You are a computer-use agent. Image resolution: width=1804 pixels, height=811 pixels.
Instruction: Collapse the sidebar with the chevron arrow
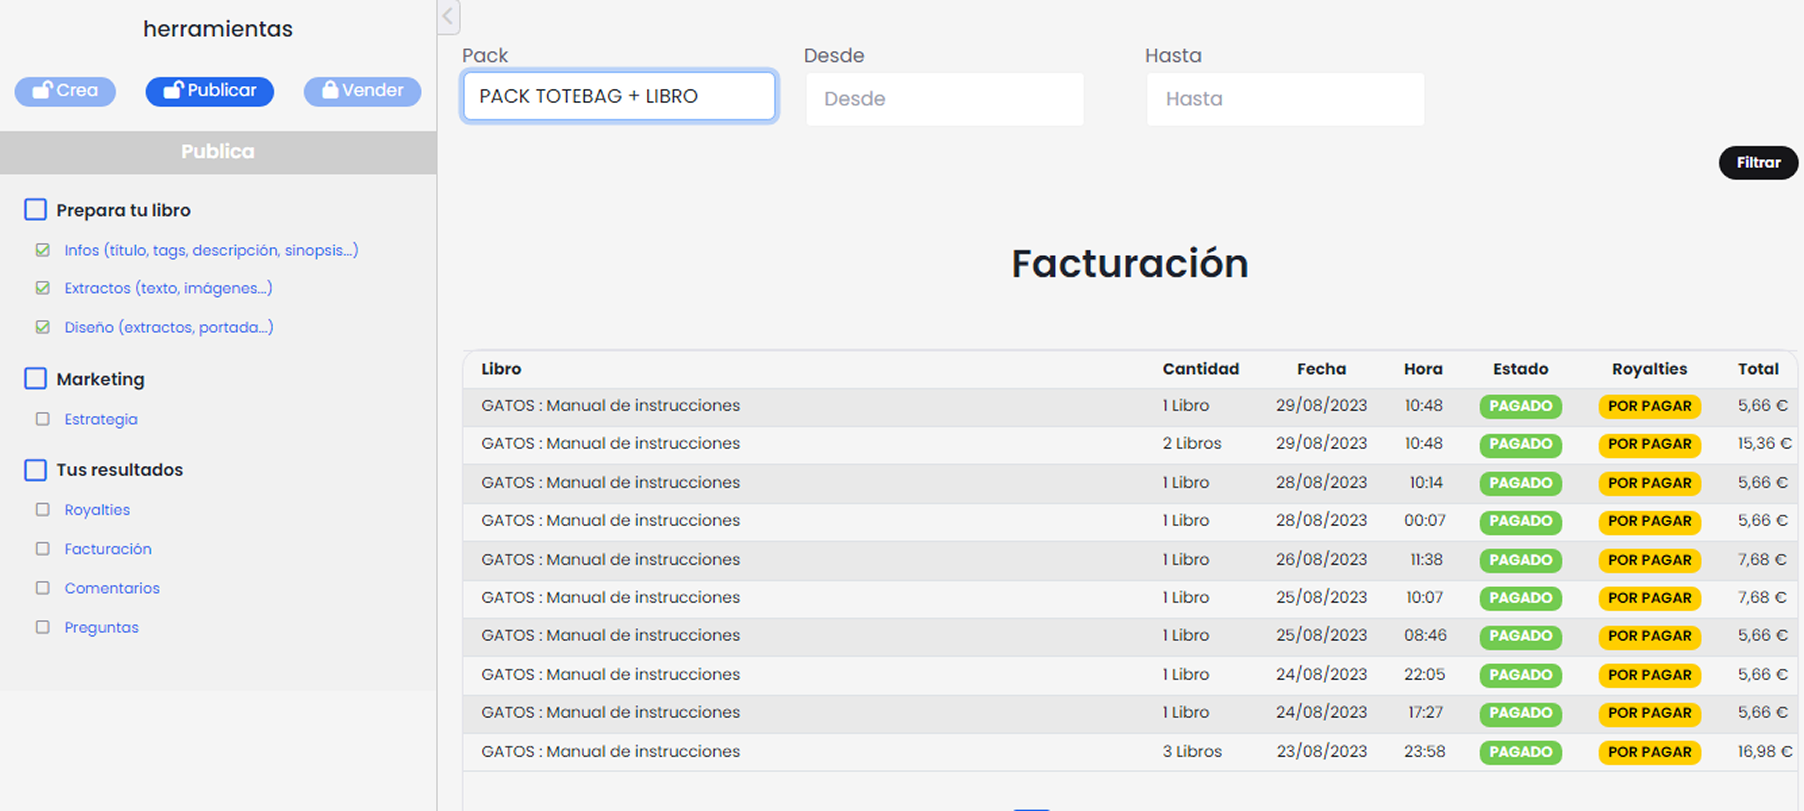tap(448, 16)
